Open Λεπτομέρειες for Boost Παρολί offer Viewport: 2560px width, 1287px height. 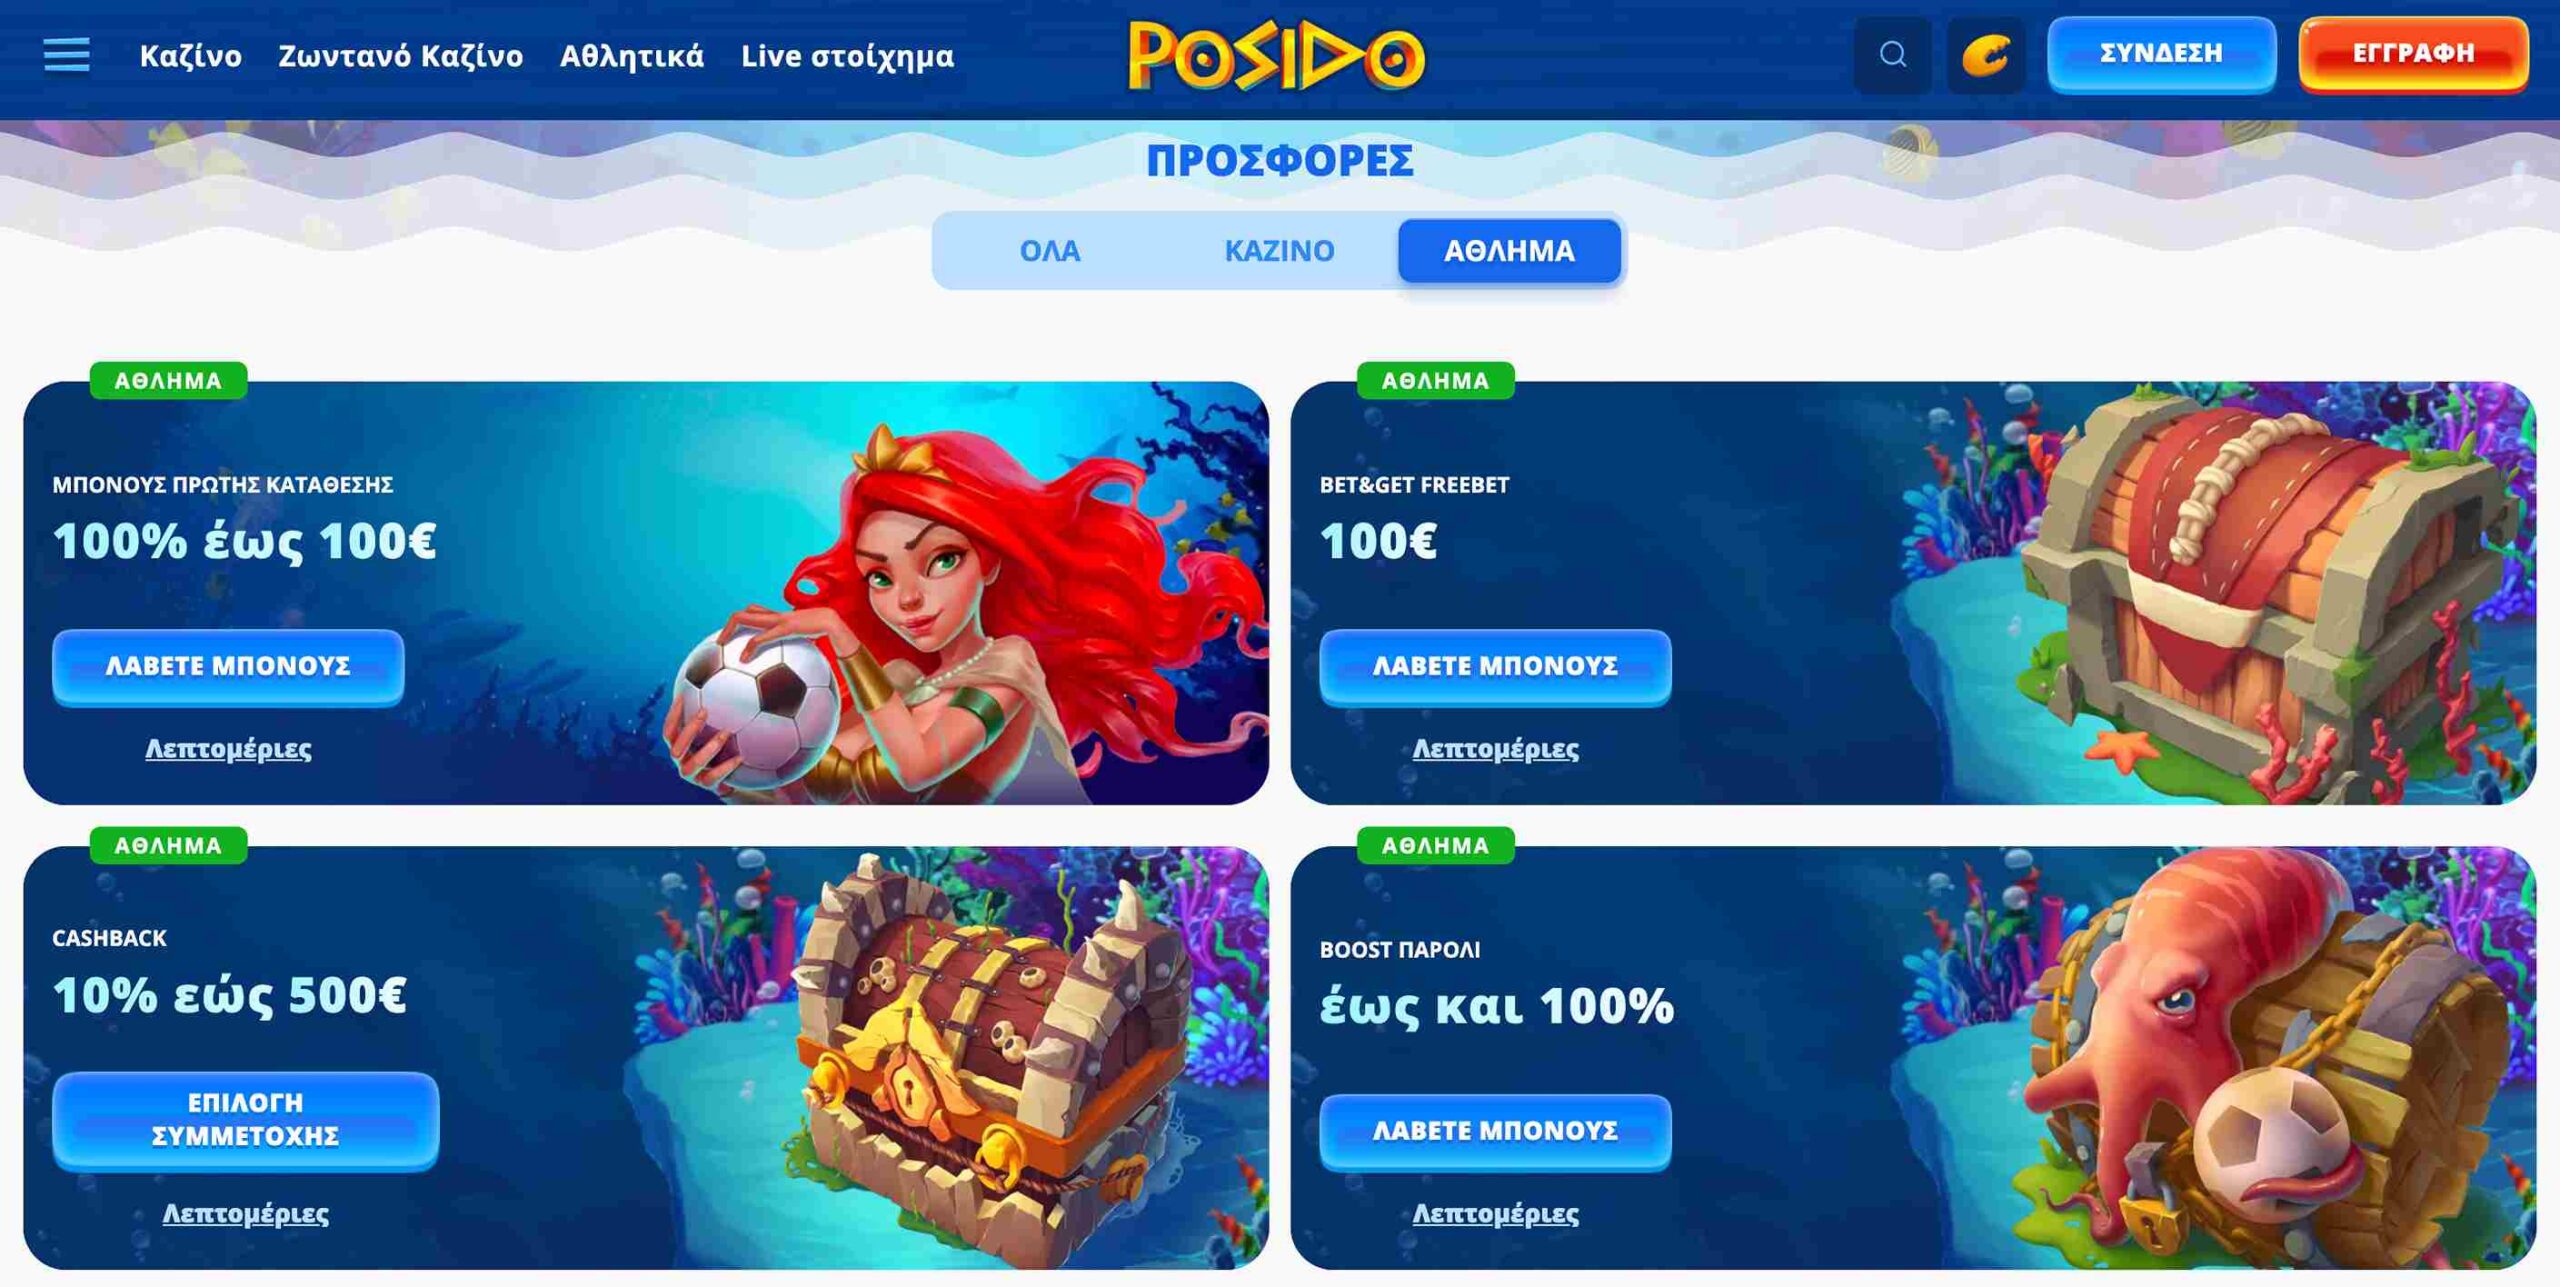(x=1495, y=1213)
